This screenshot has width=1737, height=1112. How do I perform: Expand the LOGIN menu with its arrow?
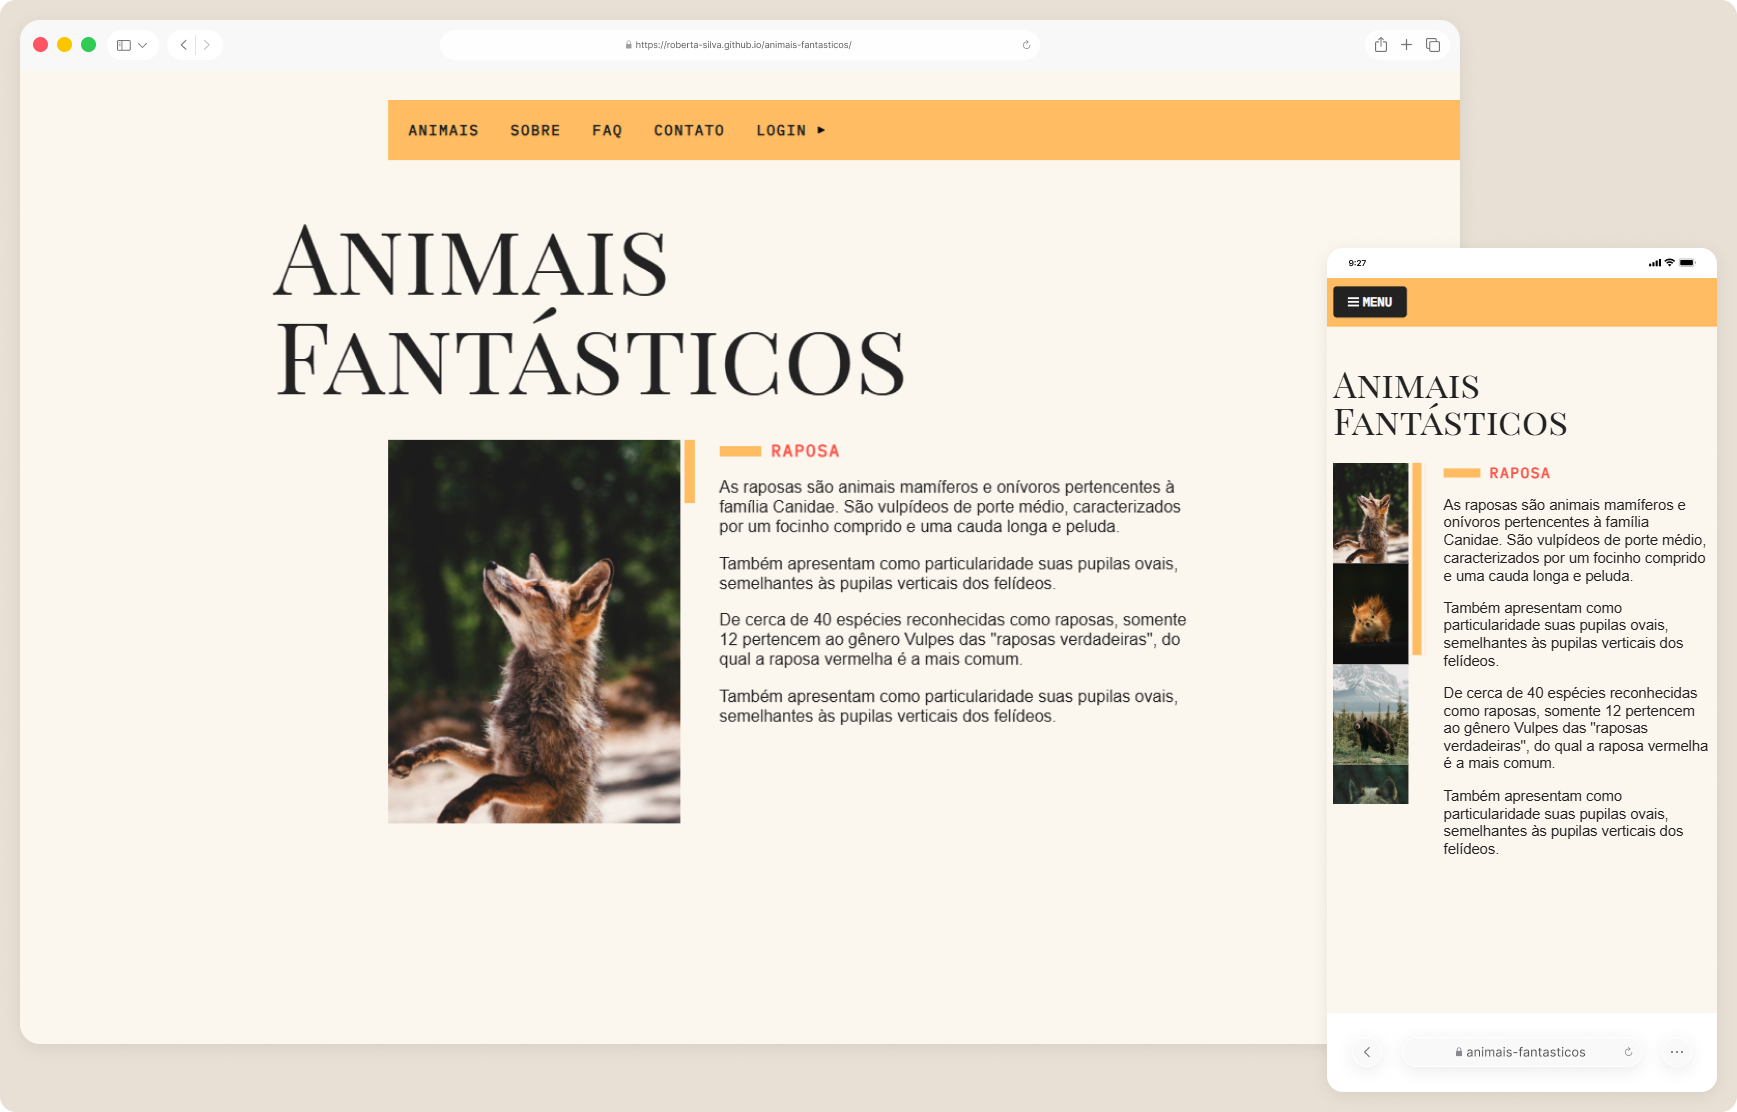821,130
